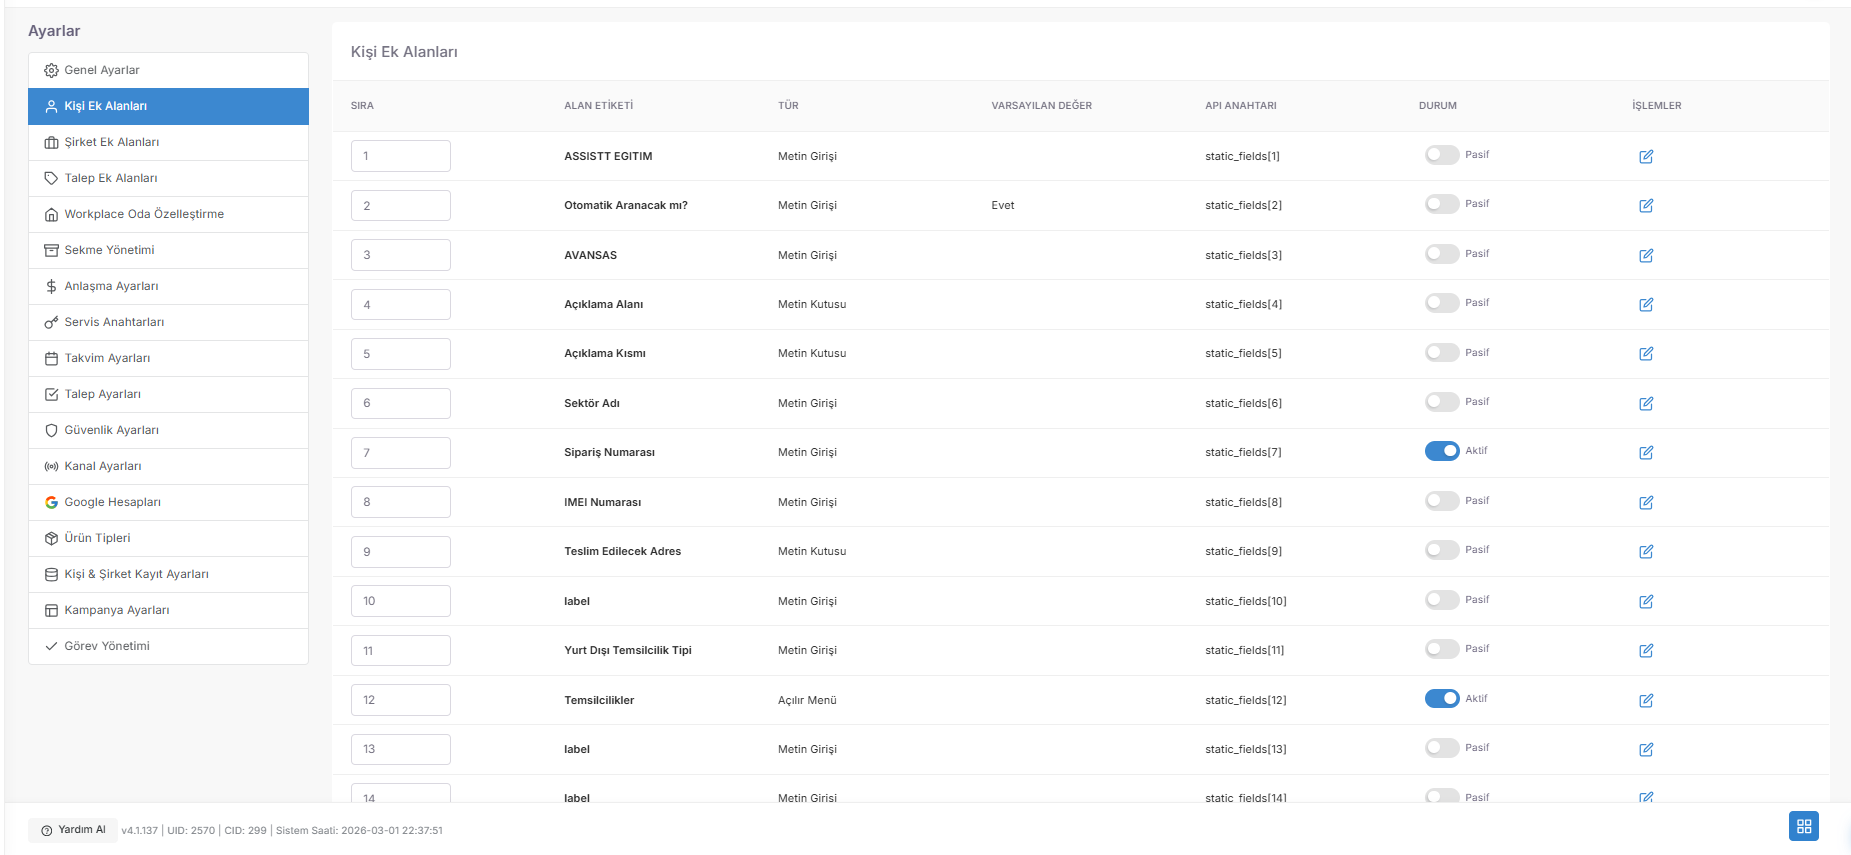Open Genel Ayarlar settings
This screenshot has width=1851, height=855.
tap(168, 70)
